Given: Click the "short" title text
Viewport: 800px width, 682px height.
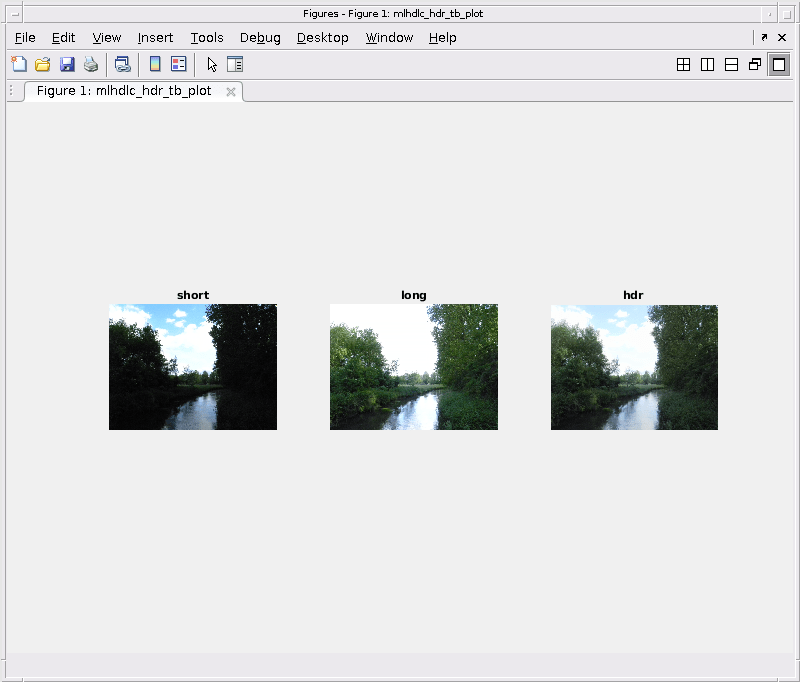Looking at the screenshot, I should [193, 295].
